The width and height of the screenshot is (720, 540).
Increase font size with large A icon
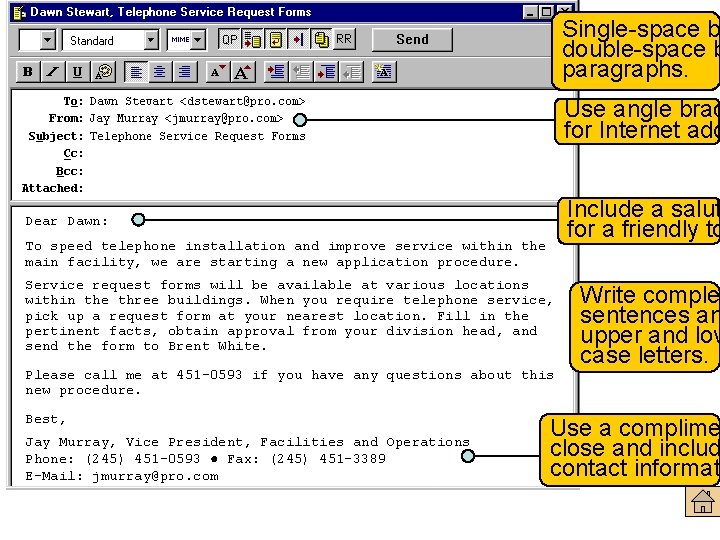tap(242, 72)
